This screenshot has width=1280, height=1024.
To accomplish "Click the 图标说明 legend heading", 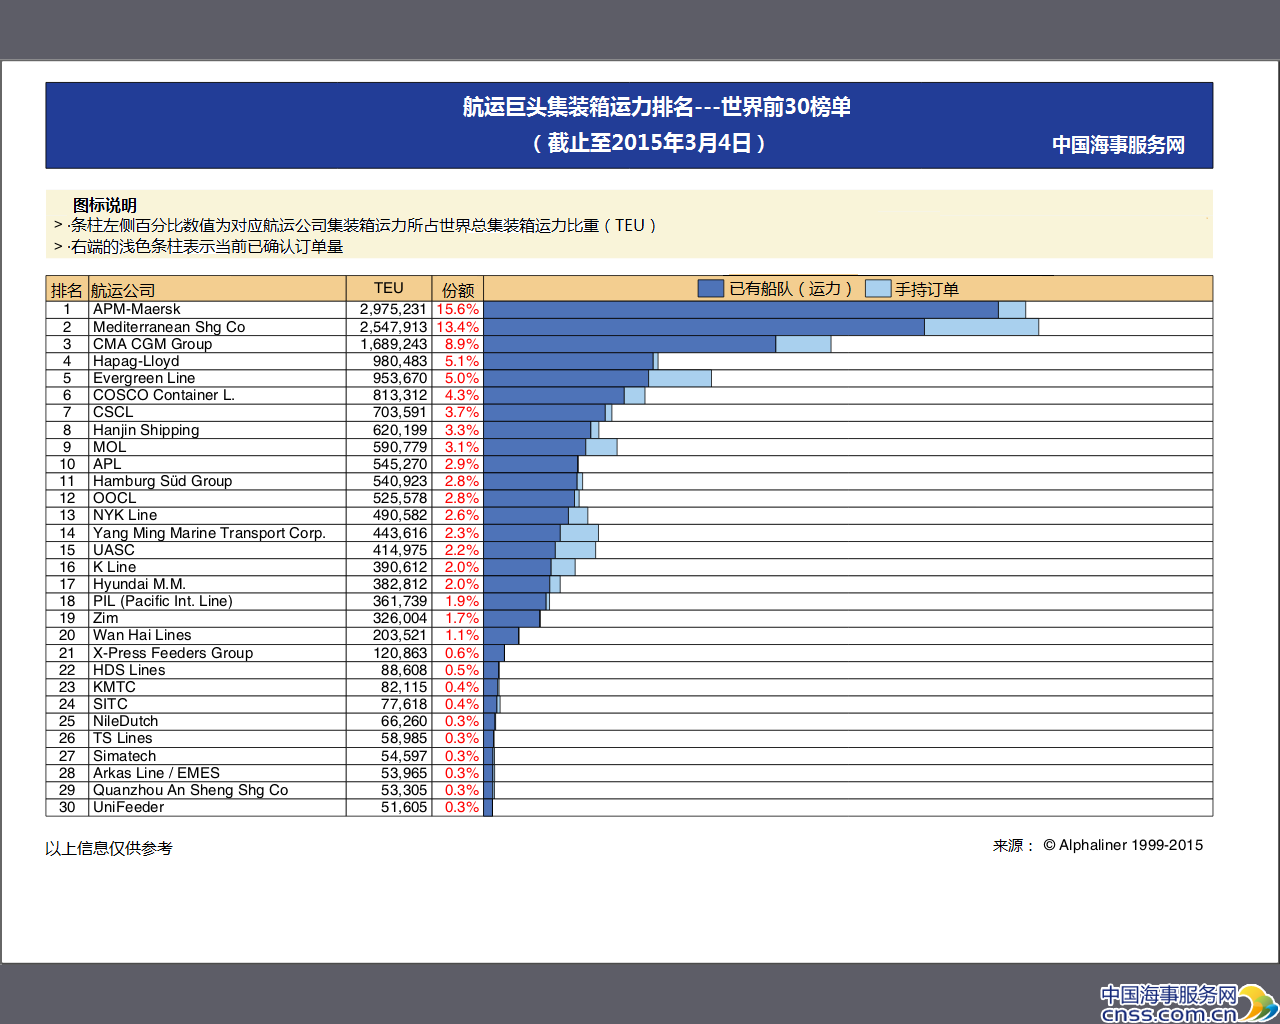I will (x=105, y=205).
